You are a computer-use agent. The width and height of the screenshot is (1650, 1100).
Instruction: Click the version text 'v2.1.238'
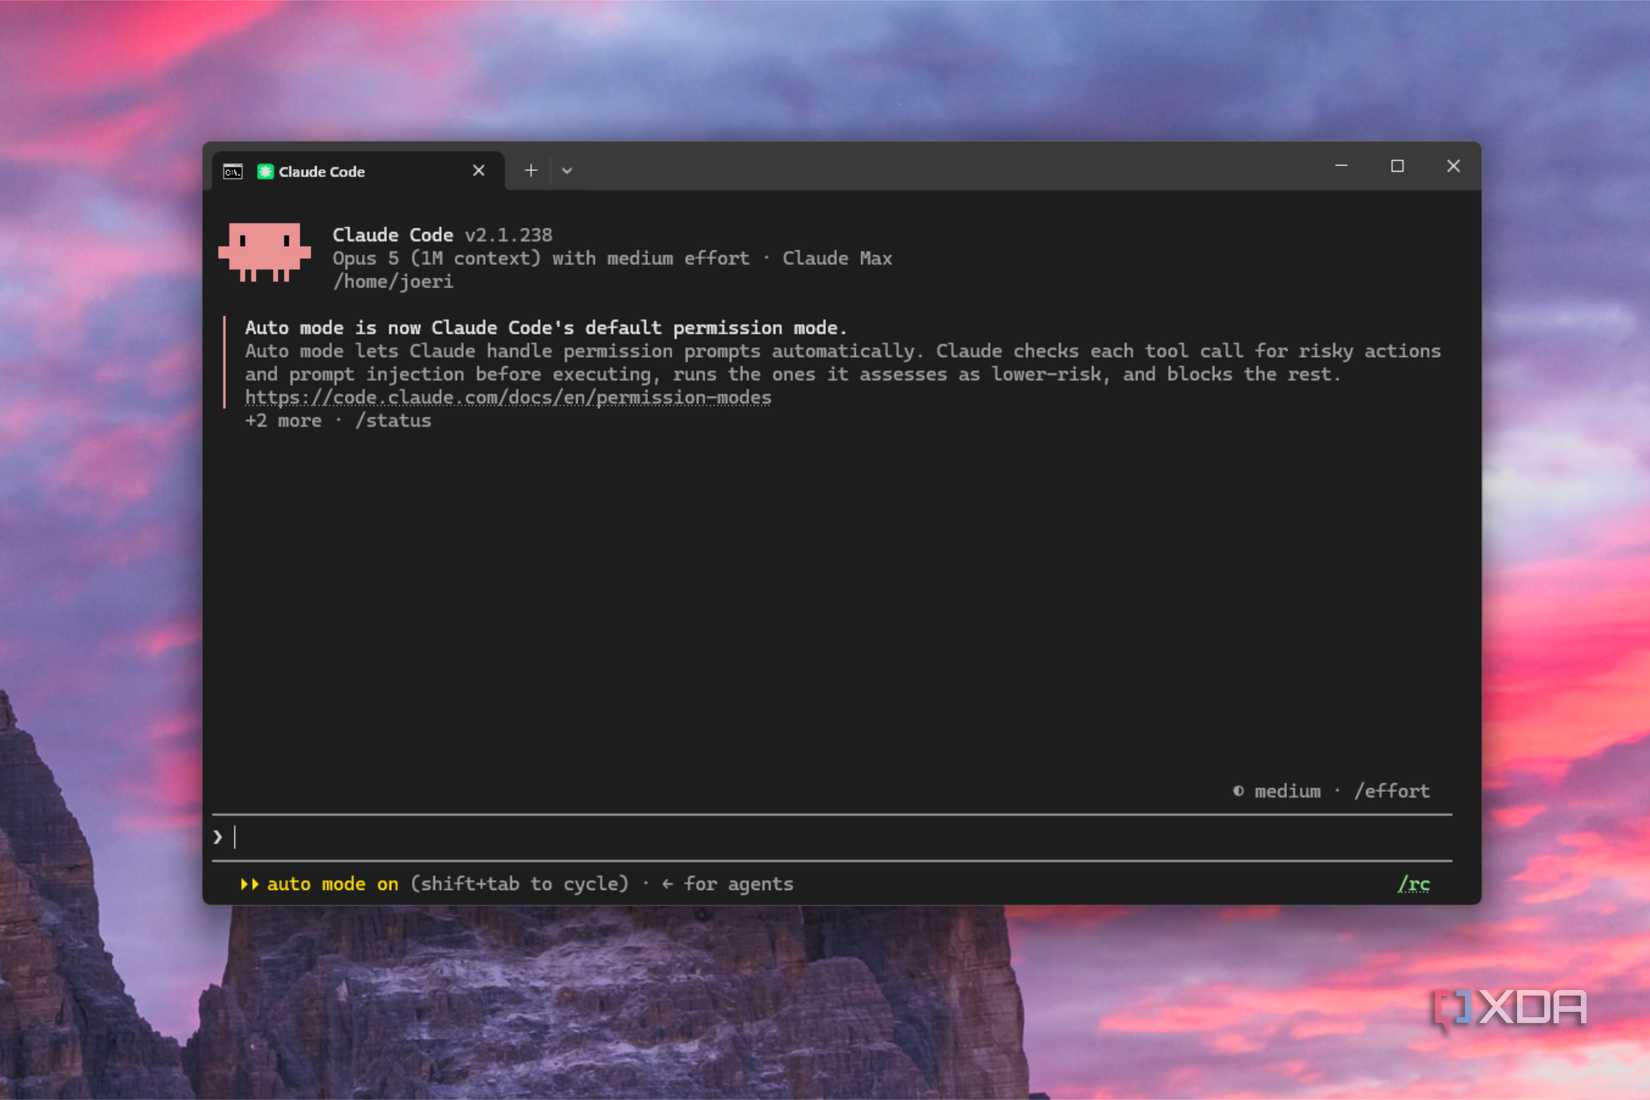click(508, 235)
